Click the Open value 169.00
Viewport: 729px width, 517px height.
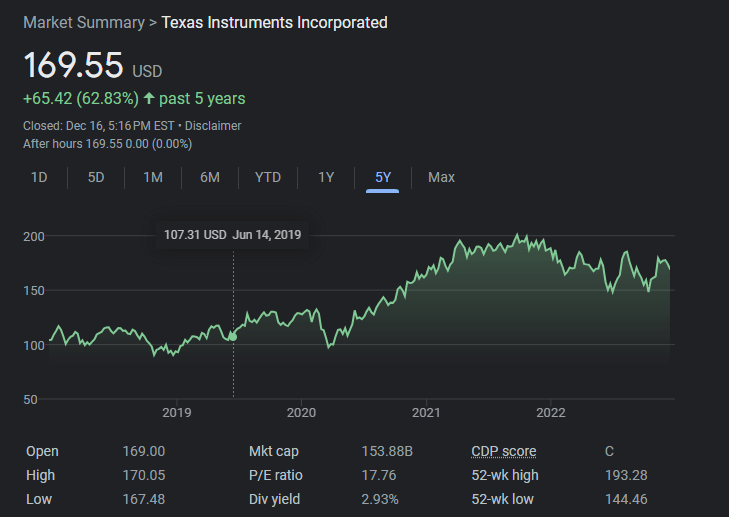click(144, 451)
